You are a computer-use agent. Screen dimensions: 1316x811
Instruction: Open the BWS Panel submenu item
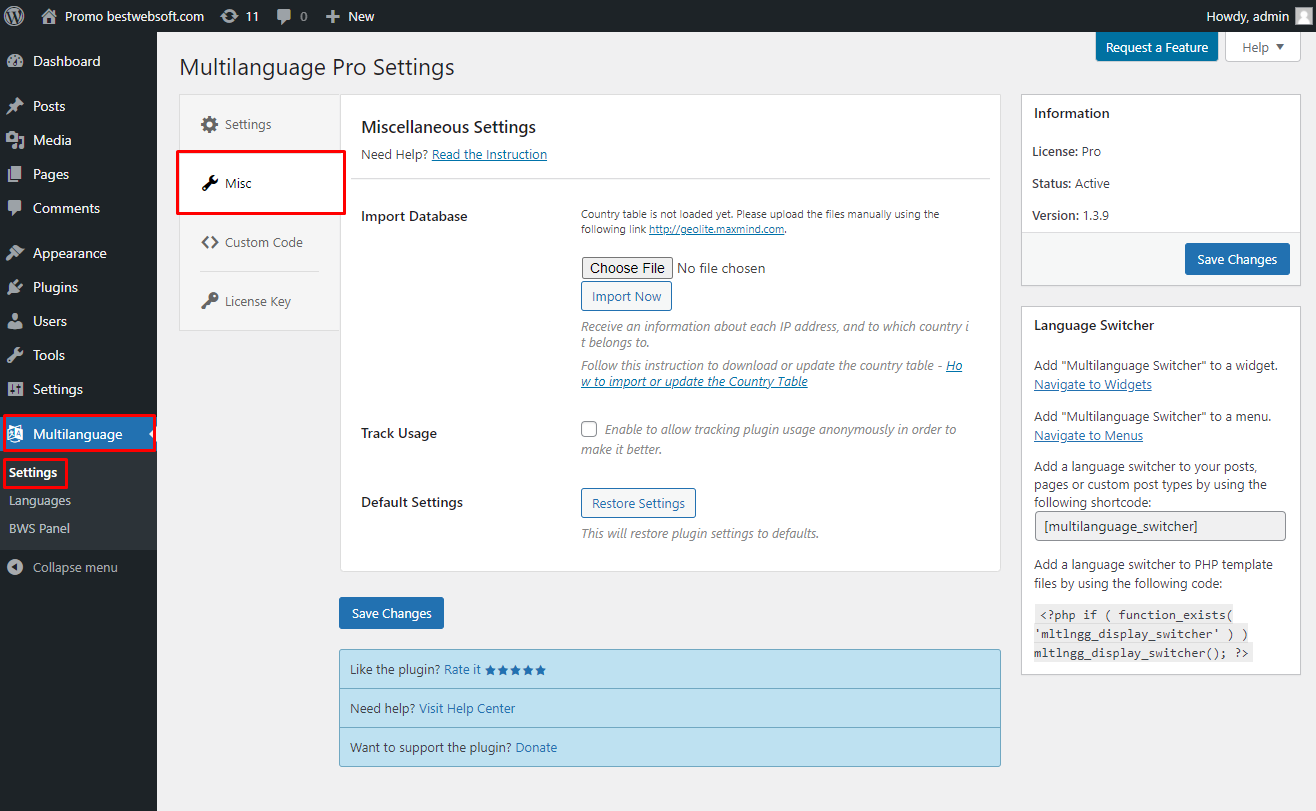(40, 528)
